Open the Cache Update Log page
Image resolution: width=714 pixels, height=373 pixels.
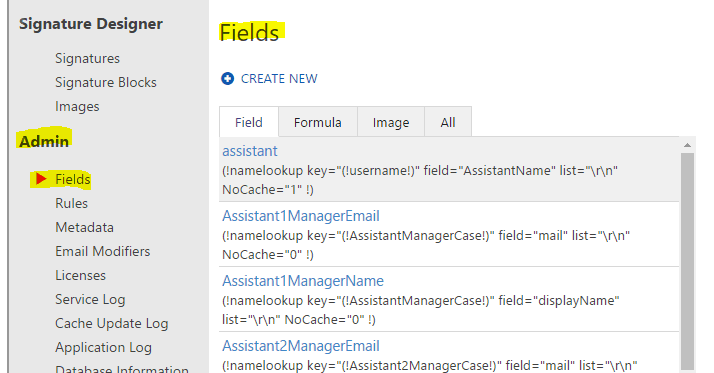112,324
